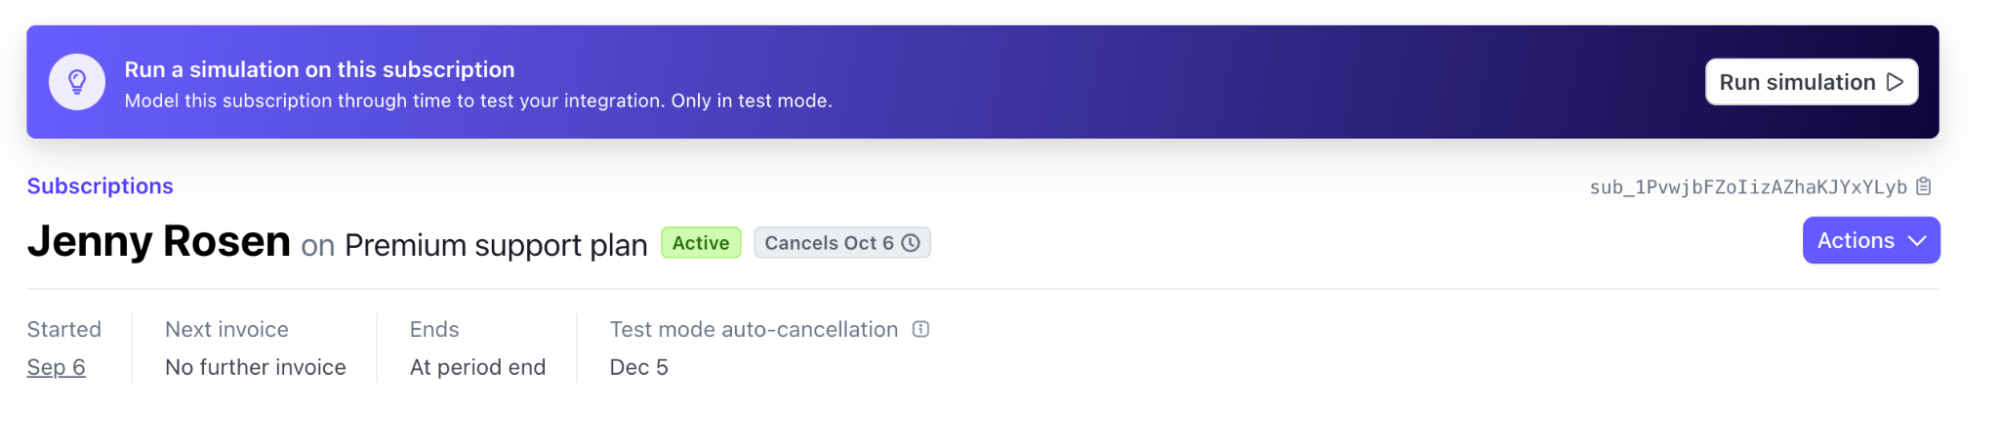Screen dimensions: 1999x430
Task: Open the Actions dropdown menu
Action: (x=1871, y=241)
